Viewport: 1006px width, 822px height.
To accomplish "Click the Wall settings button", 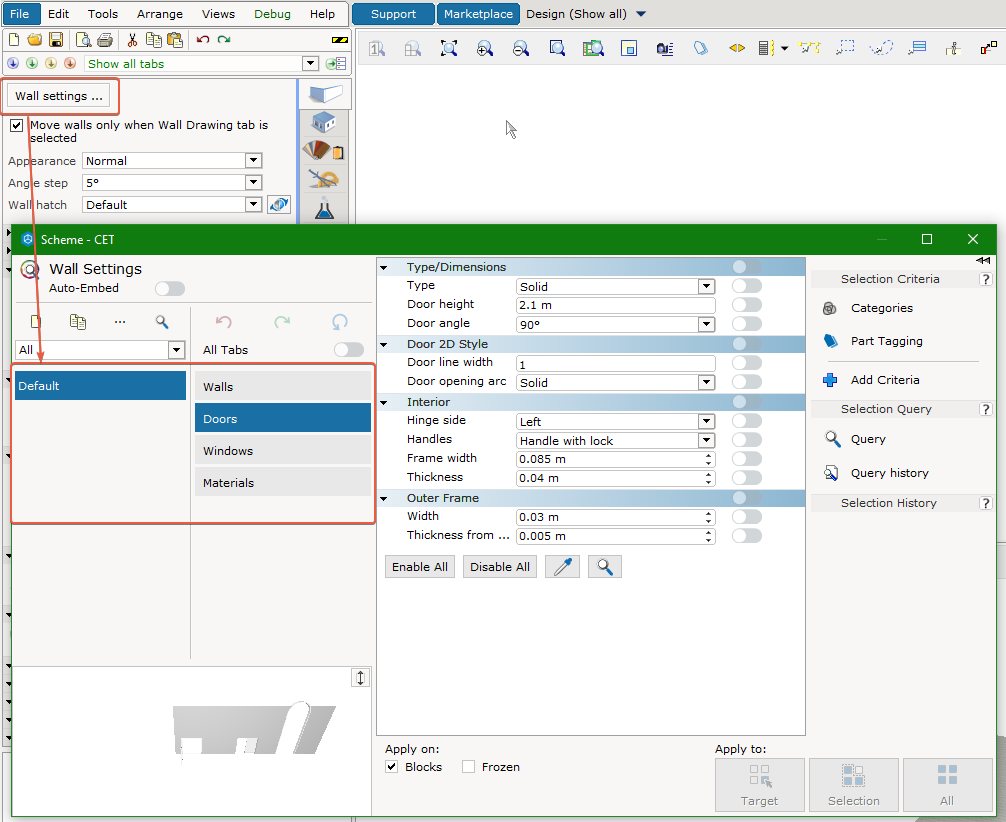I will (x=58, y=96).
